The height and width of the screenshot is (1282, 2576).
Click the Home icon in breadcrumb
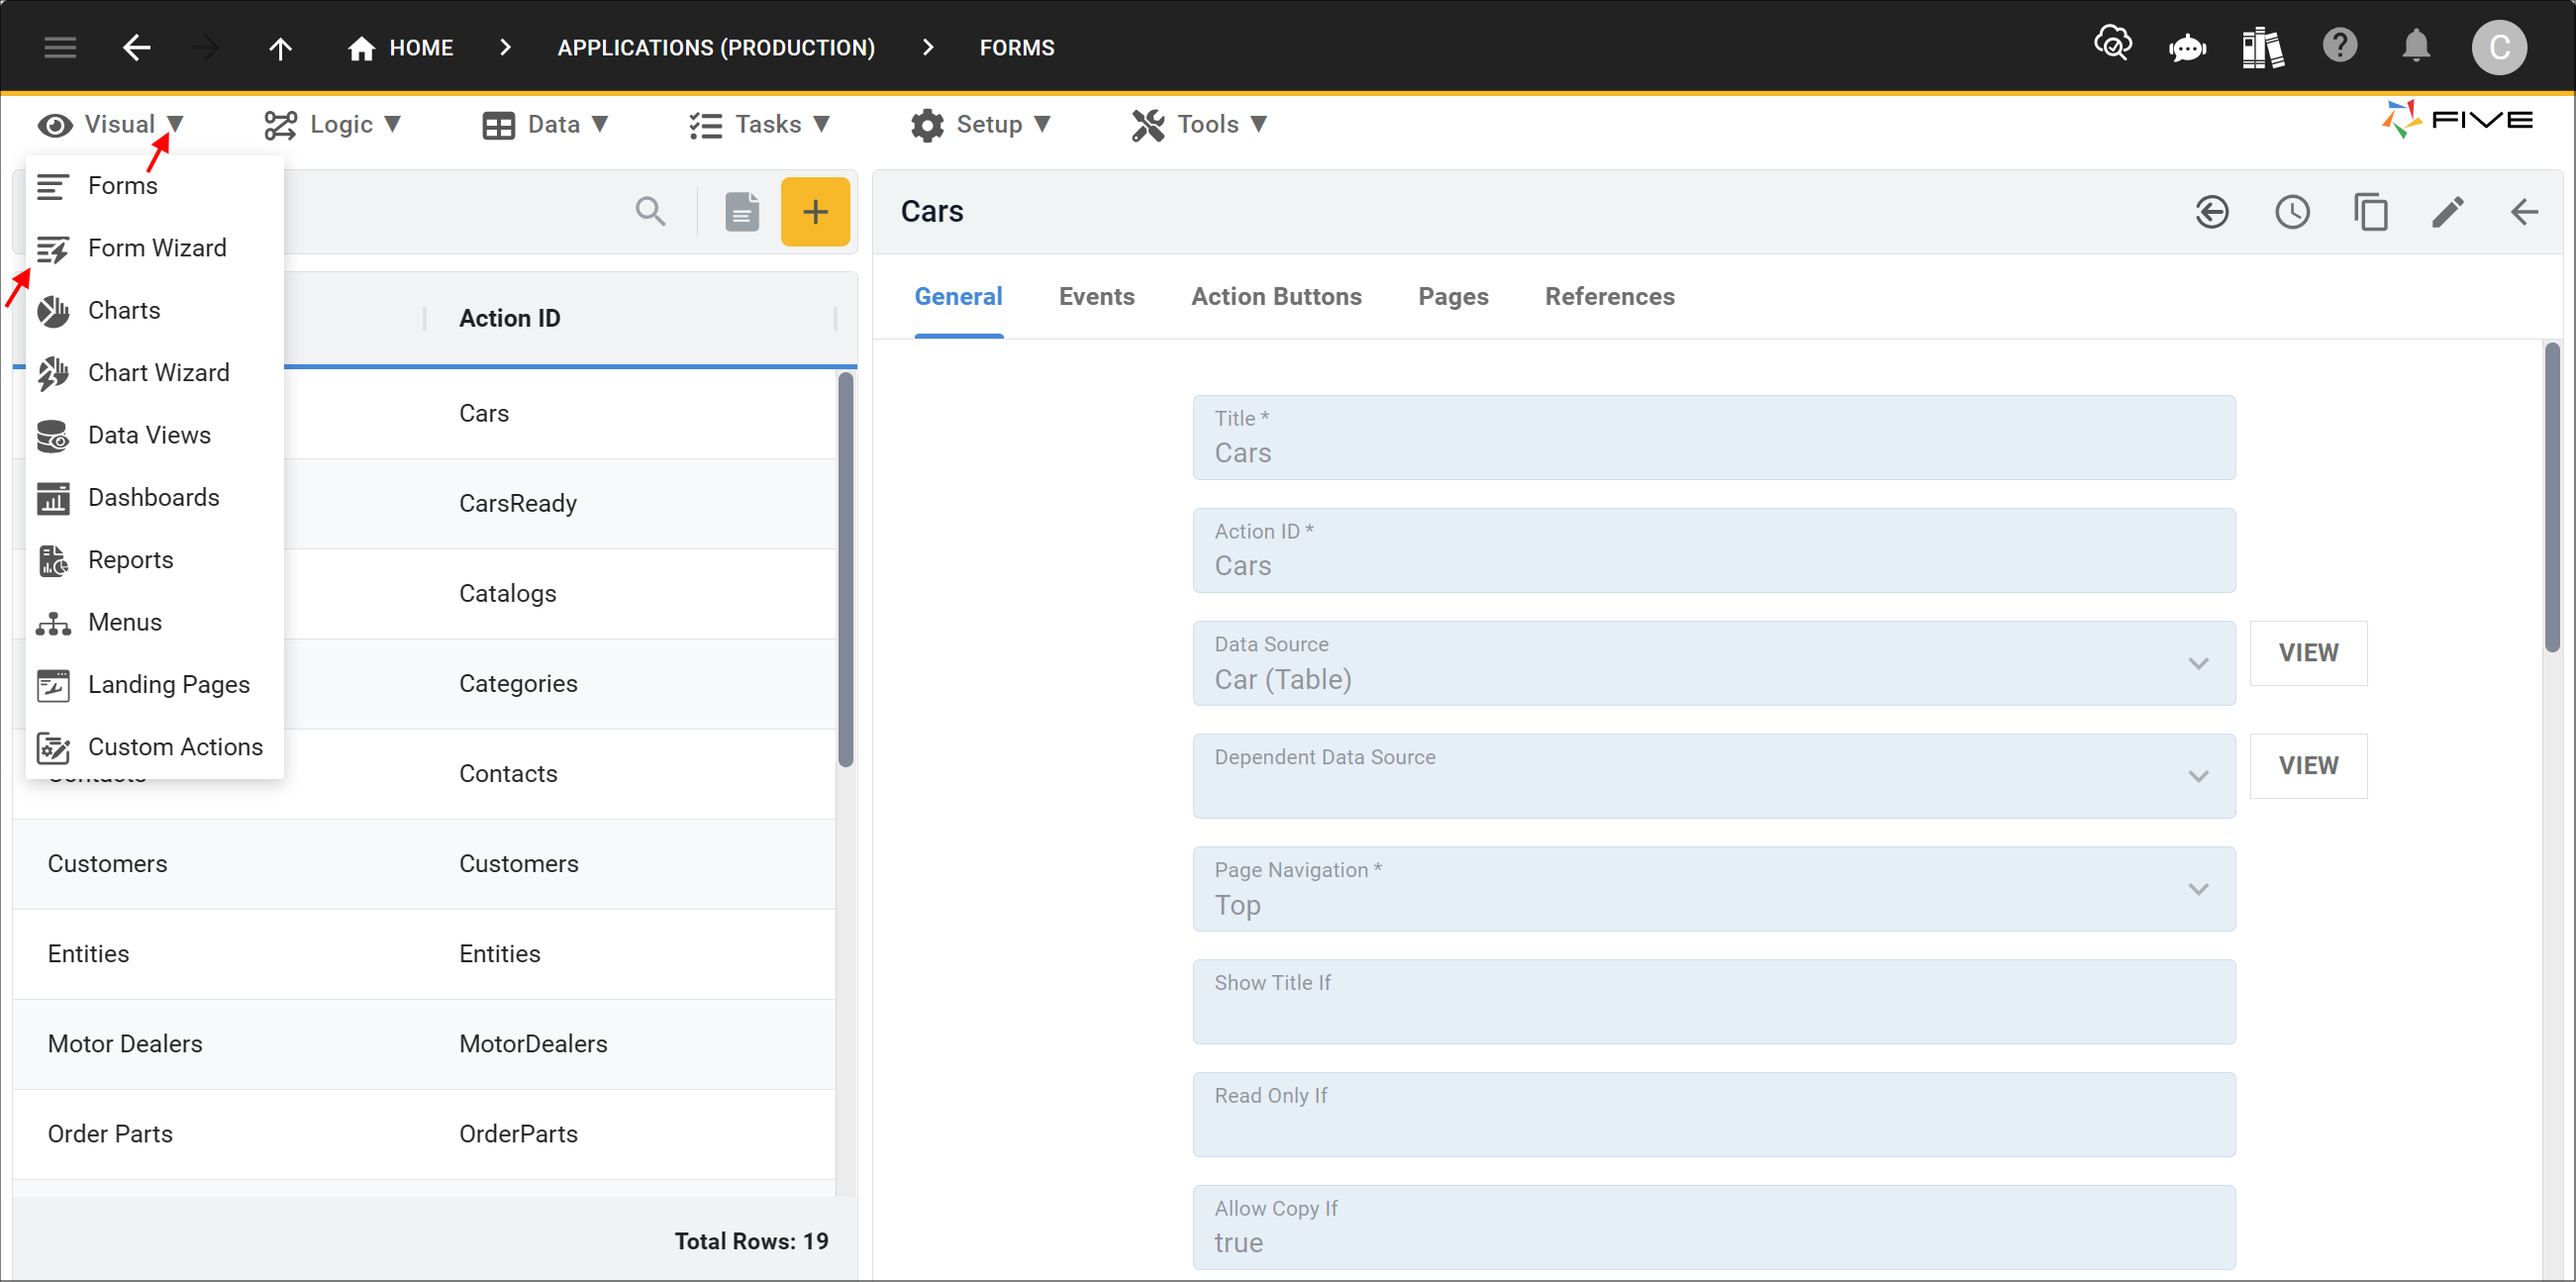tap(361, 48)
